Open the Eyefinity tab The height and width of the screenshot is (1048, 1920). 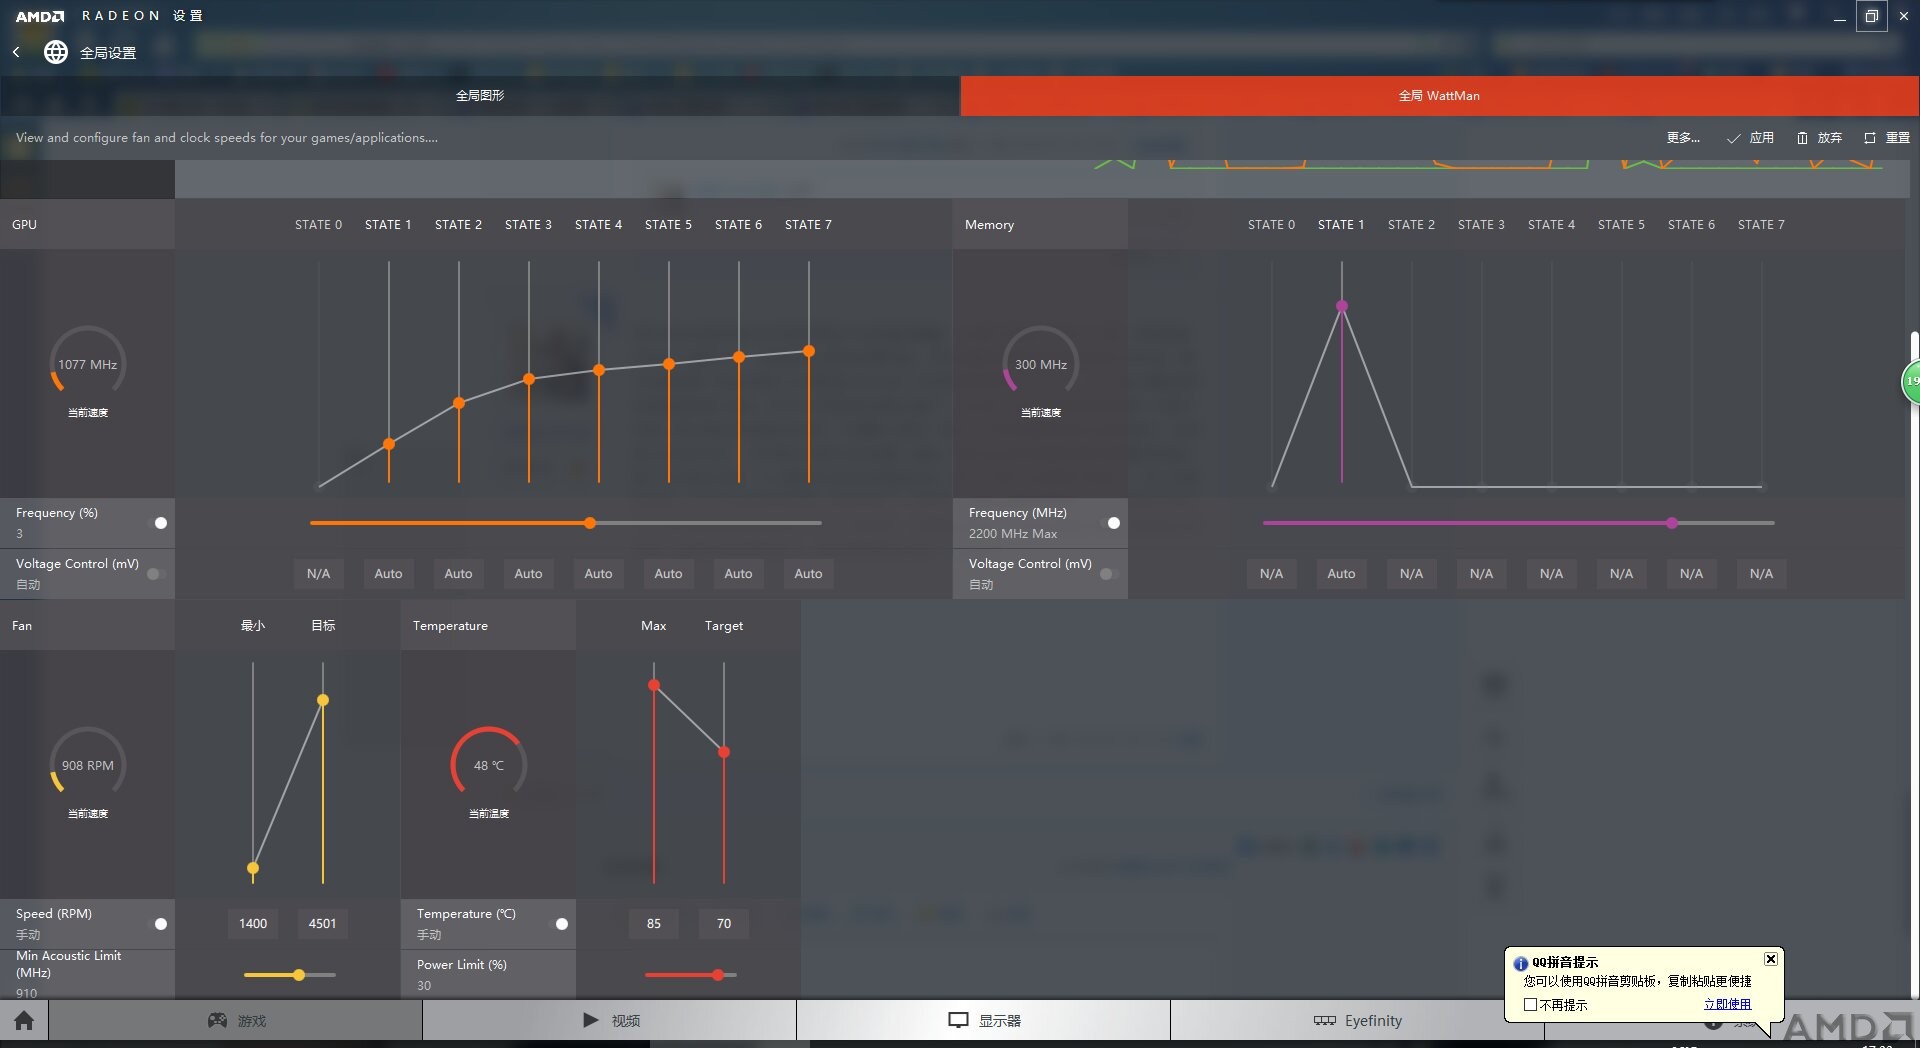(x=1357, y=1020)
